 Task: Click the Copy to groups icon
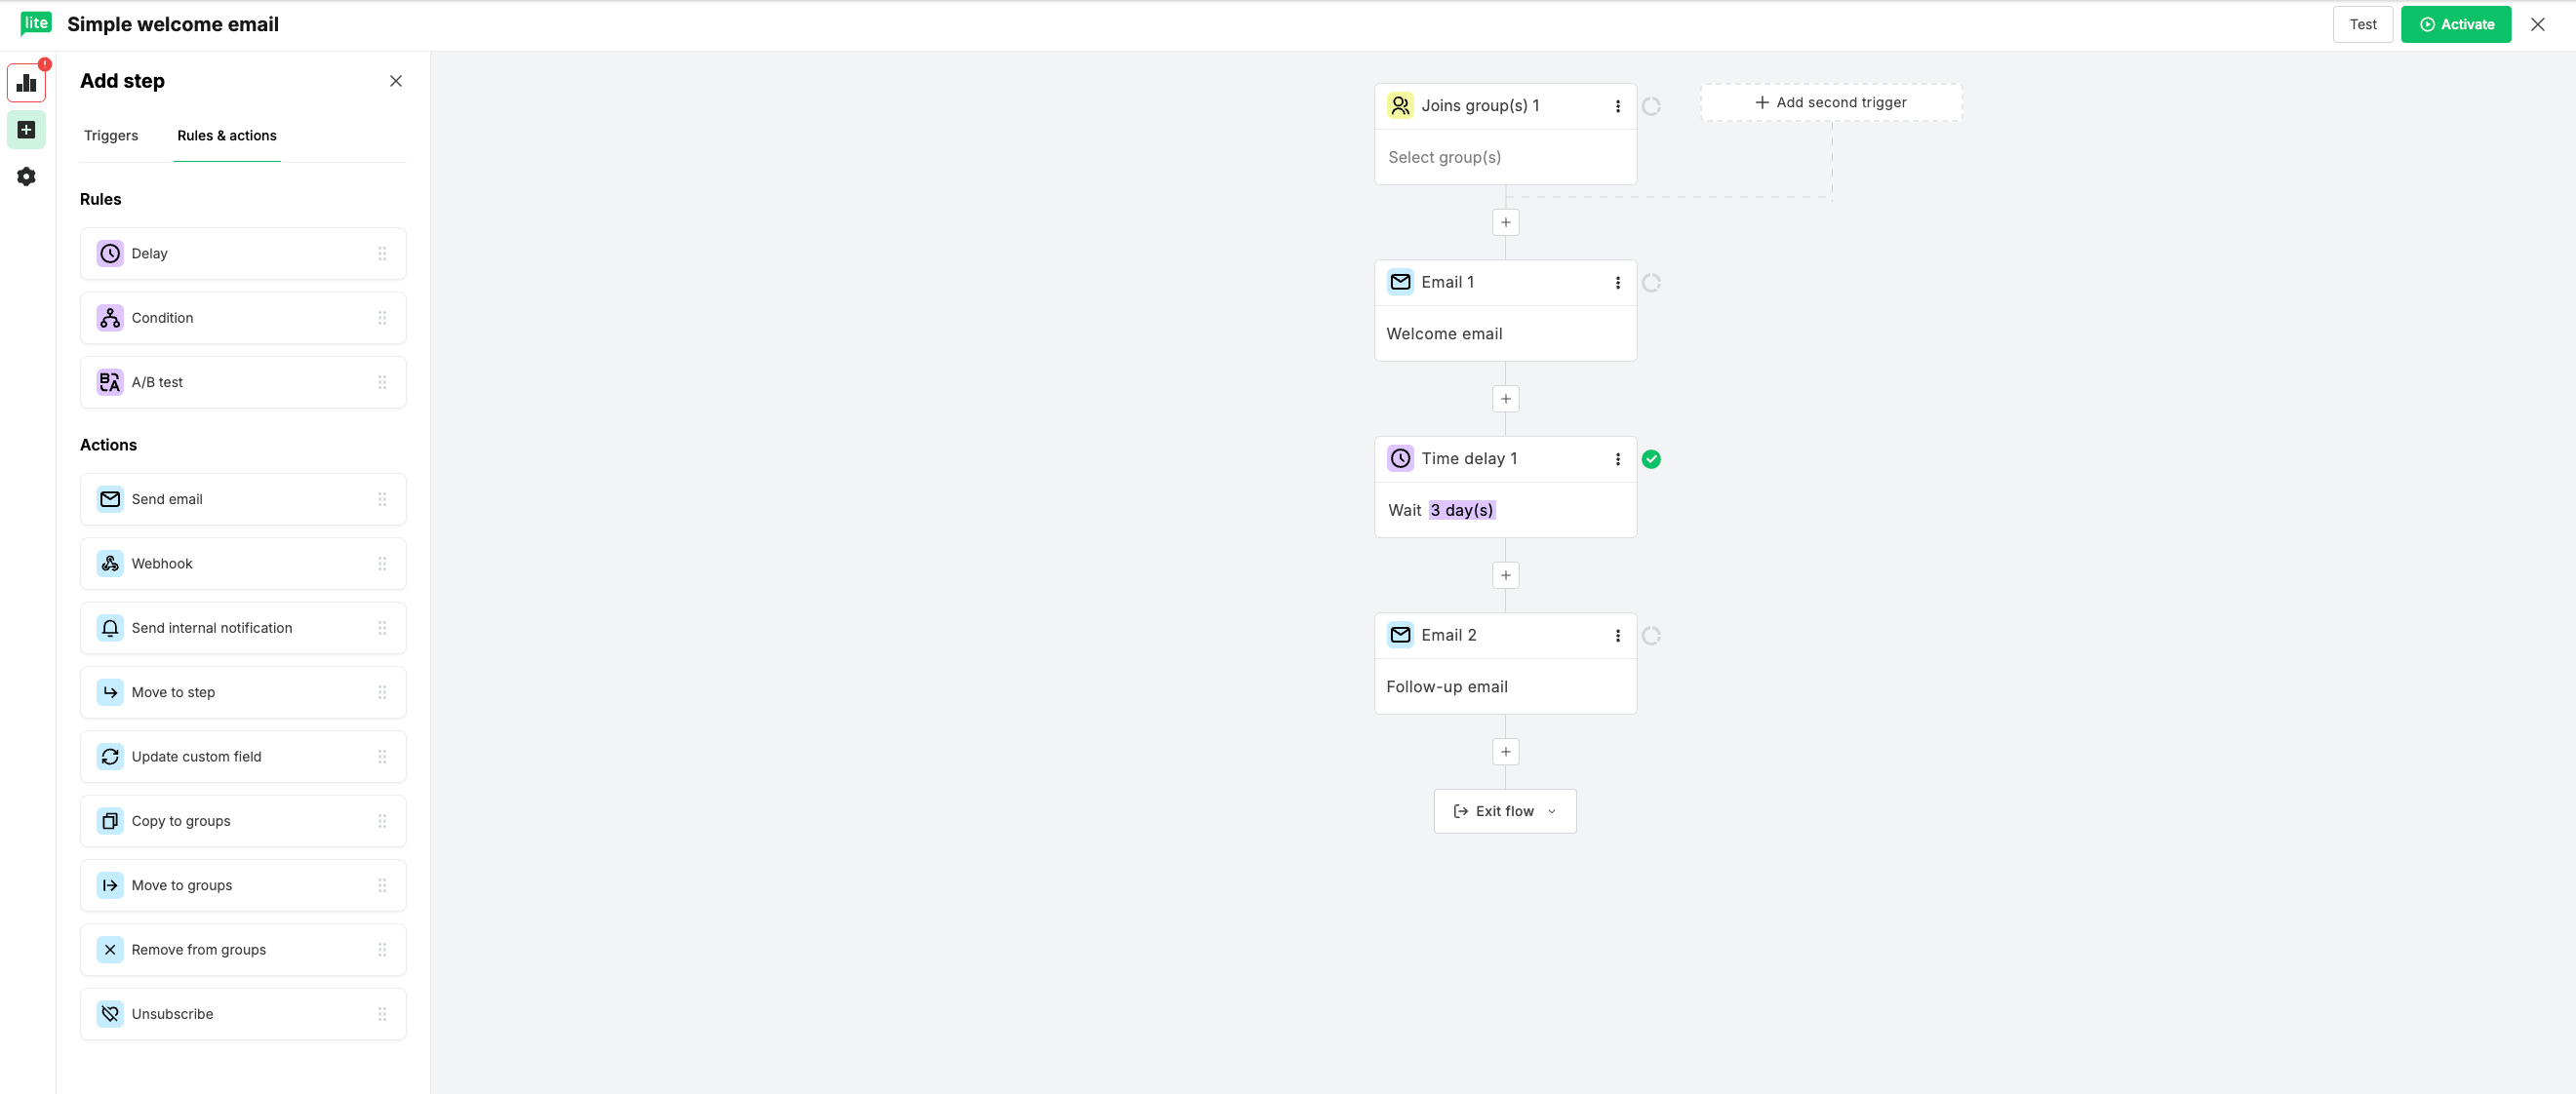pyautogui.click(x=110, y=821)
